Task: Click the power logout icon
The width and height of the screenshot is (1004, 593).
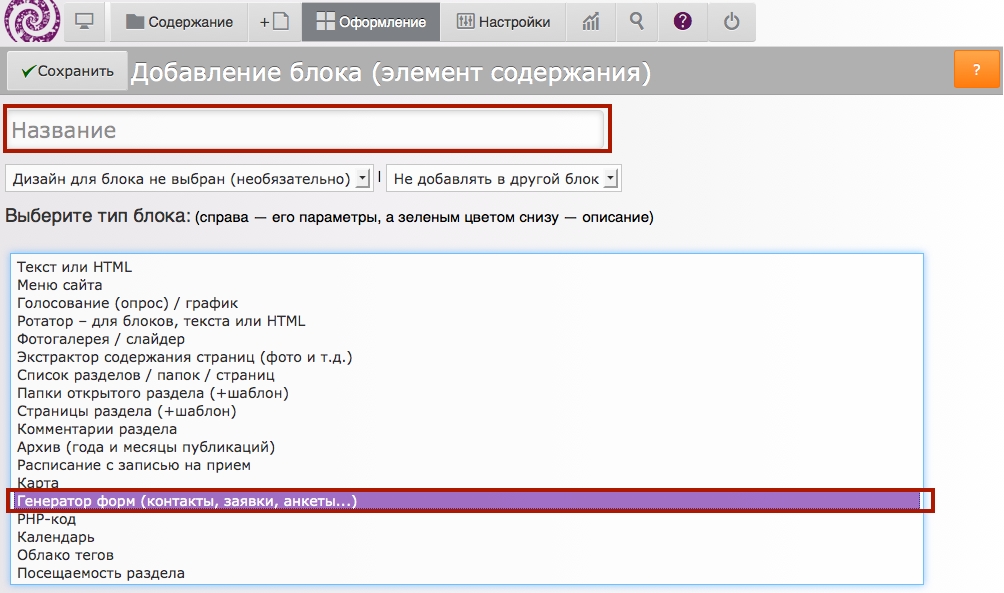Action: [x=731, y=22]
